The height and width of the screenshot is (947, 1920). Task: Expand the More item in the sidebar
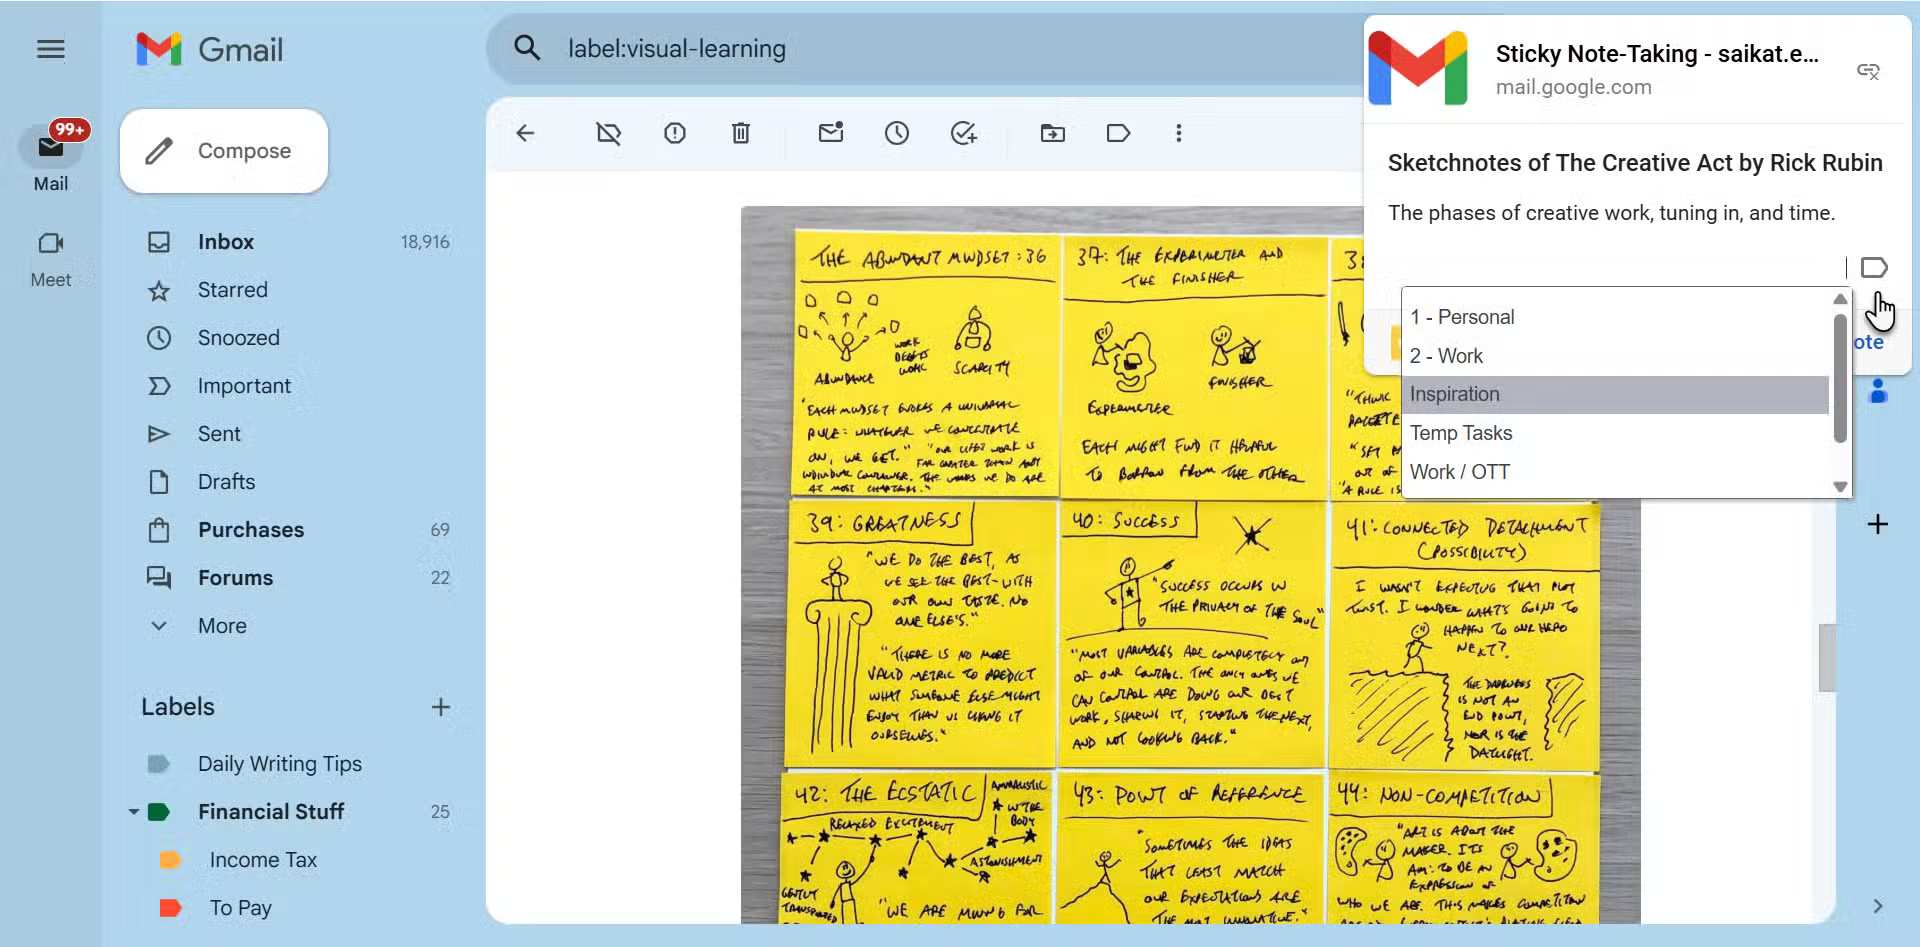coord(222,626)
